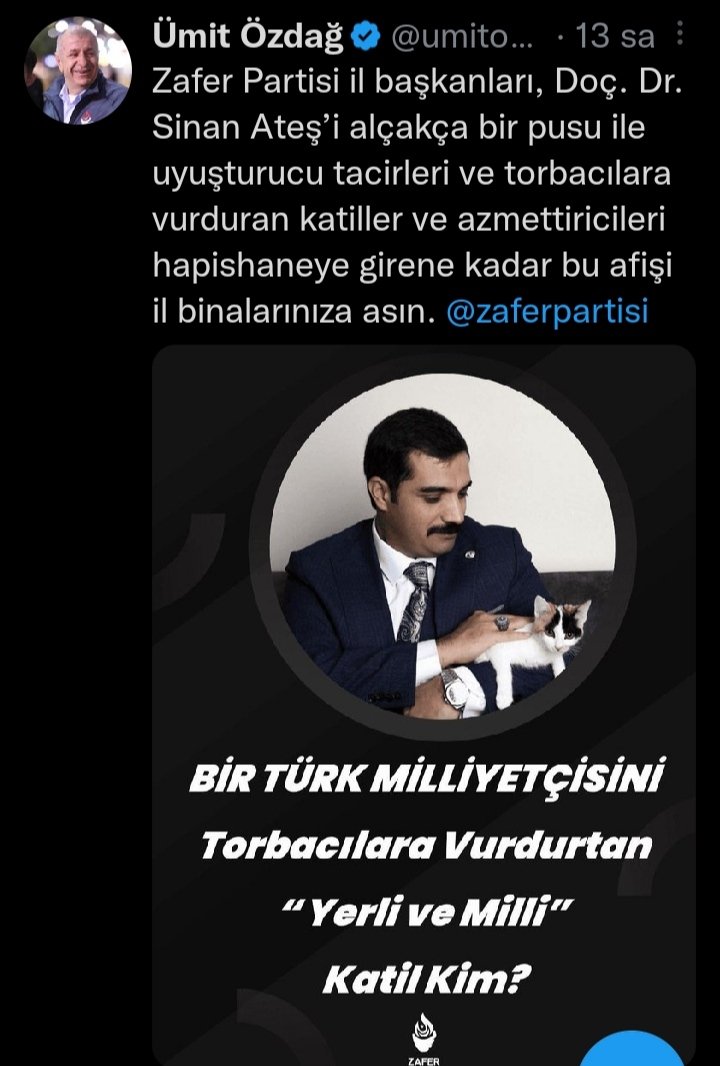Open Ümit Özdağ's profile avatar

point(78,71)
